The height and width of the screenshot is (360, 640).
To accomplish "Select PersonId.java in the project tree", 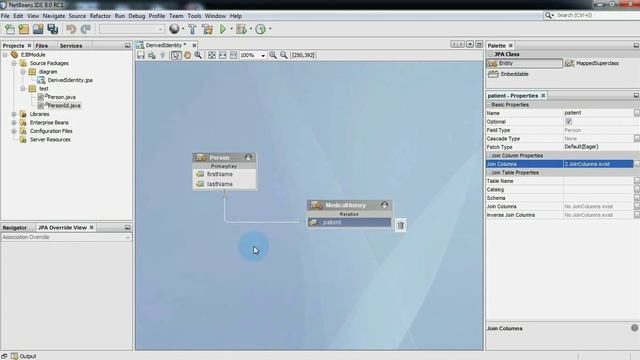I will tap(64, 106).
